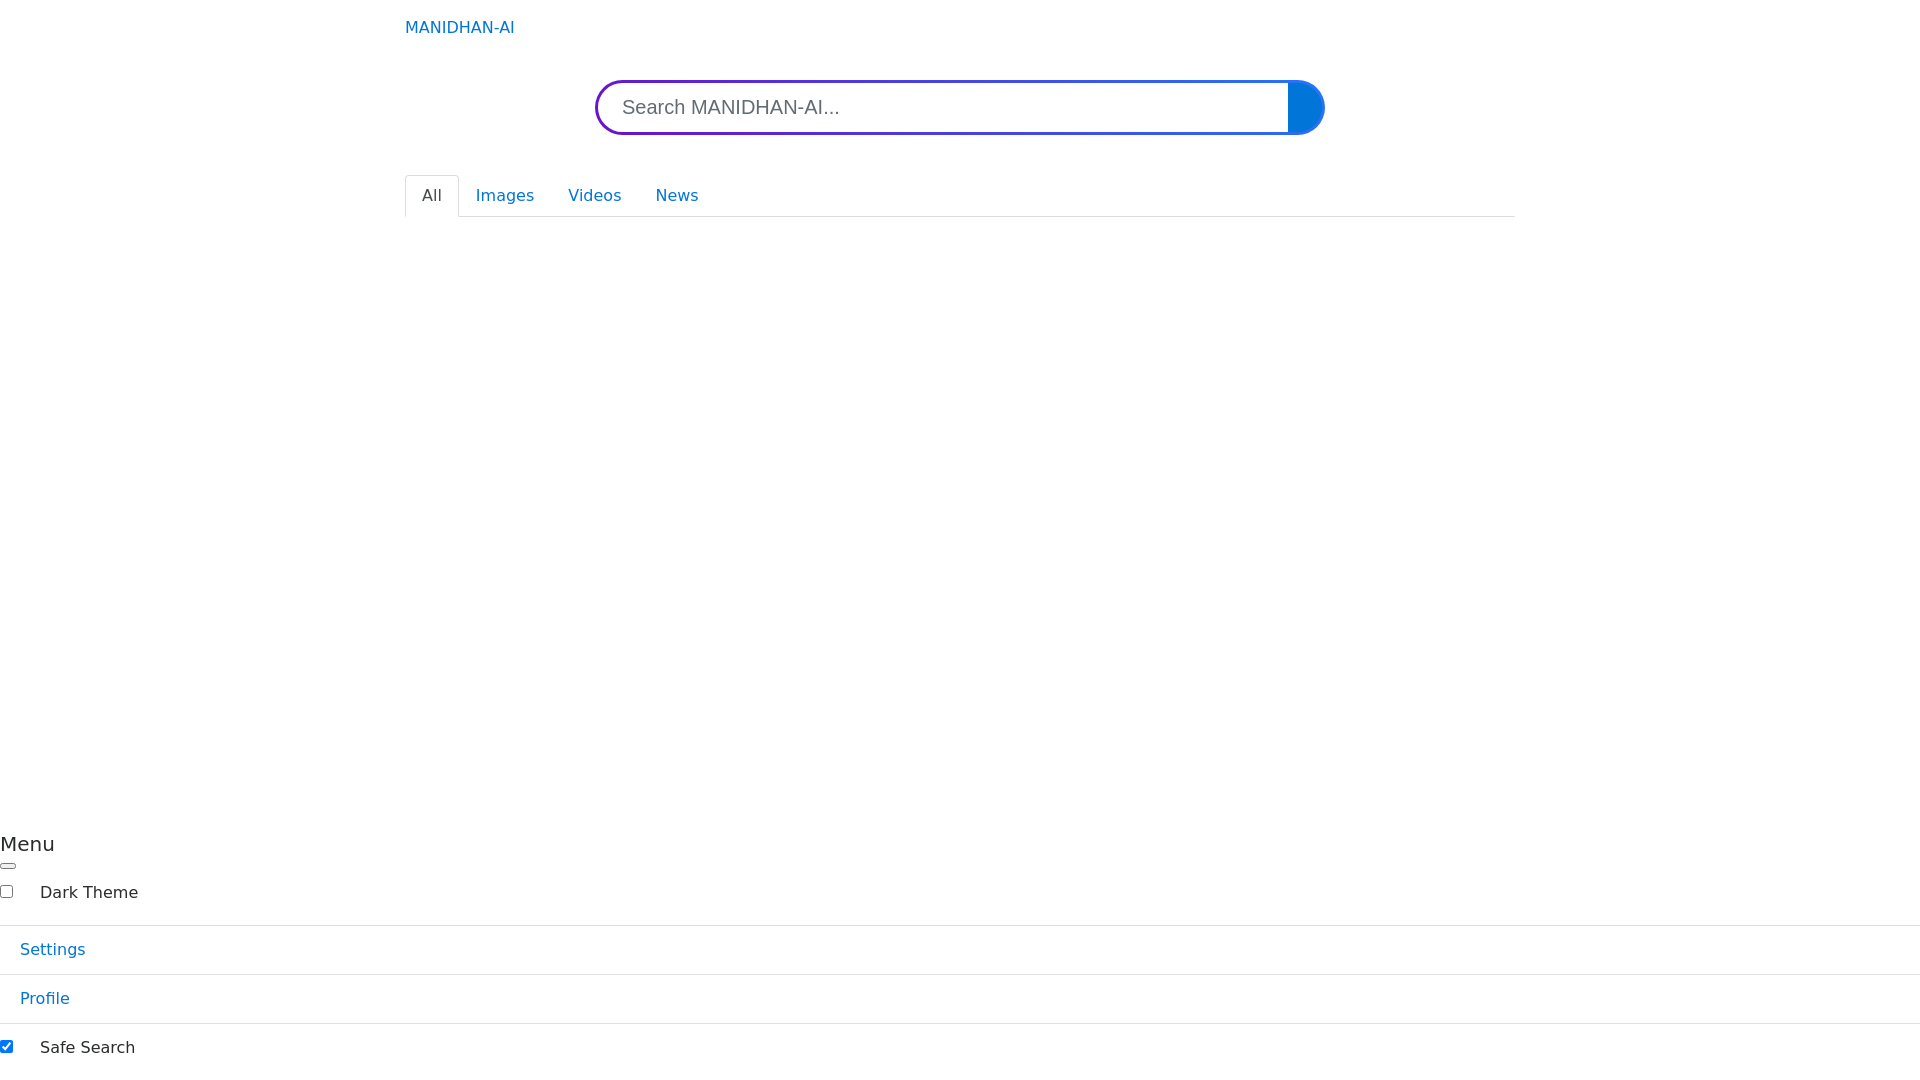1920x1080 pixels.
Task: Click empty tab bar right of News
Action: [1100, 196]
